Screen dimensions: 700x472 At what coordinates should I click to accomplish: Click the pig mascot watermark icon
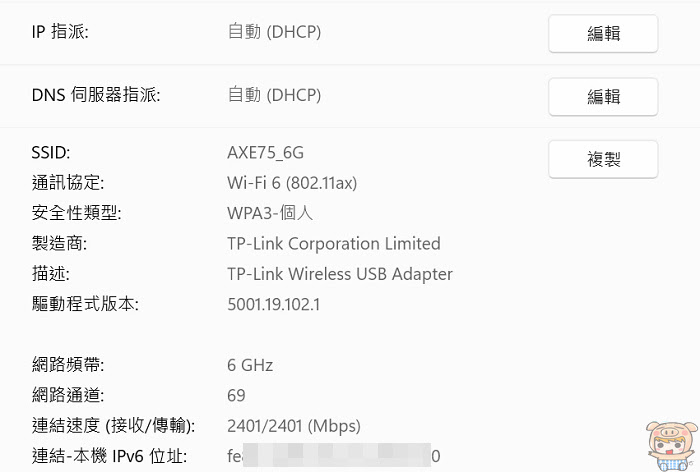672,446
